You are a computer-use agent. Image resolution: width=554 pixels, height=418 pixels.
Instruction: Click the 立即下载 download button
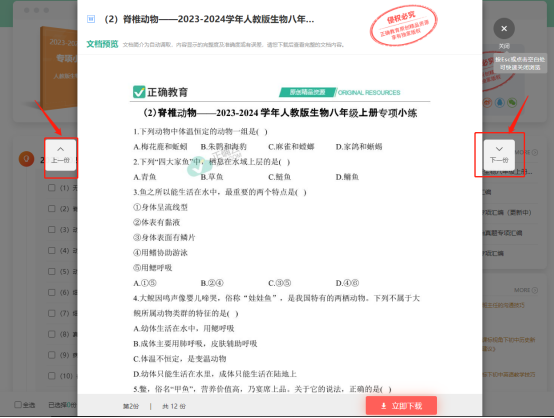pyautogui.click(x=401, y=406)
